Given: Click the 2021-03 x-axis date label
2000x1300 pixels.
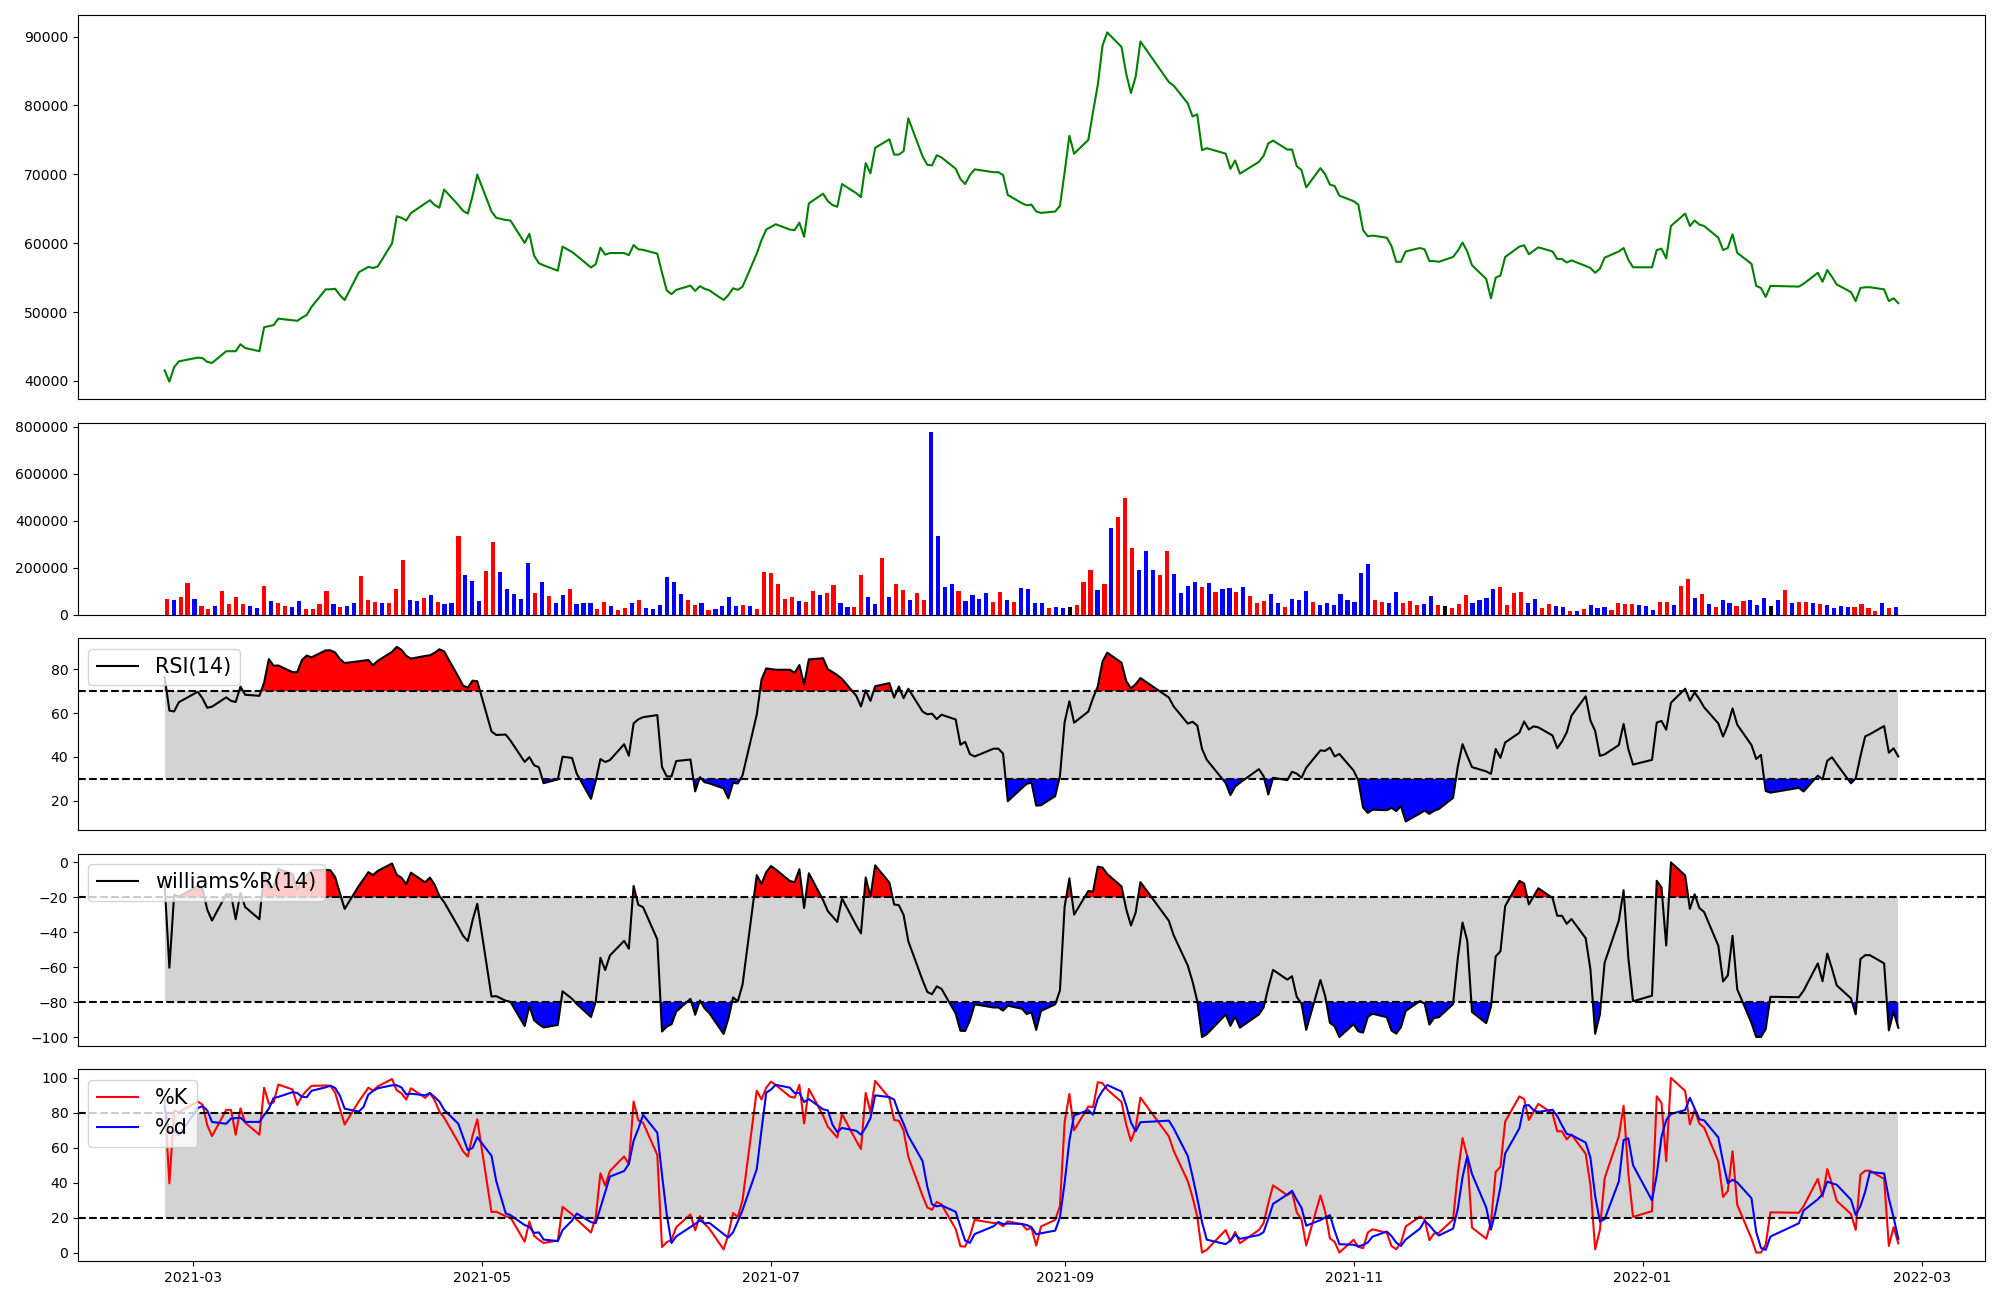Looking at the screenshot, I should (193, 1276).
